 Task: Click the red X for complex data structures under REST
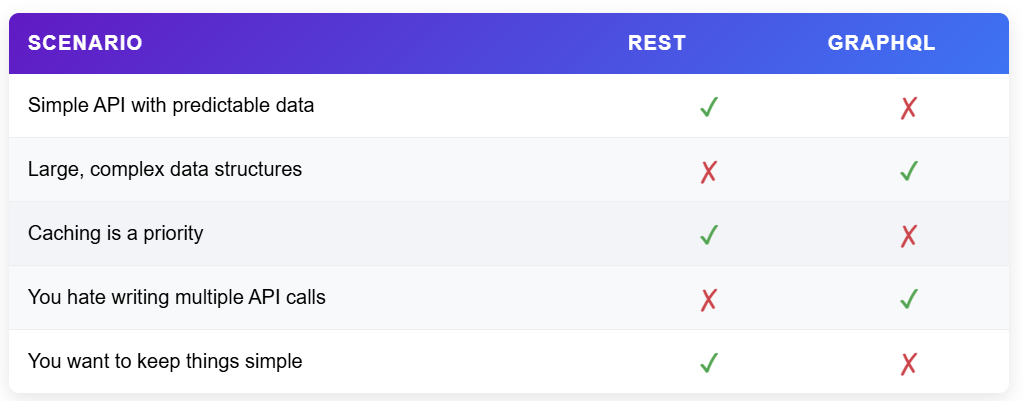pyautogui.click(x=709, y=171)
